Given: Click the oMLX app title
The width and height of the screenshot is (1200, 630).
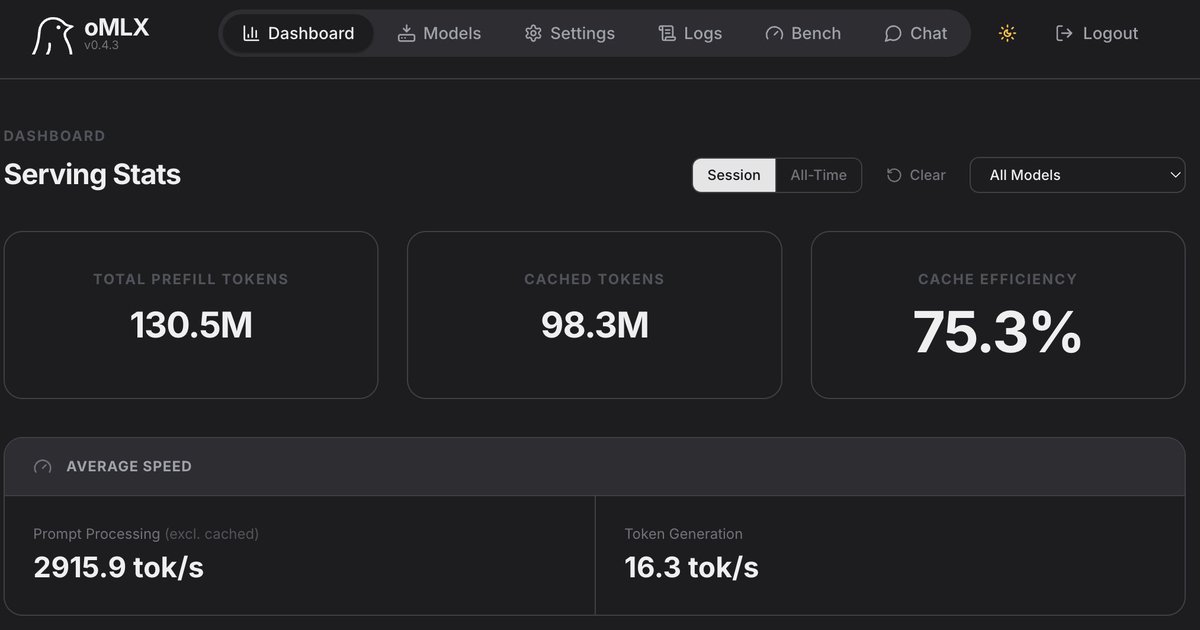Looking at the screenshot, I should click(x=117, y=27).
